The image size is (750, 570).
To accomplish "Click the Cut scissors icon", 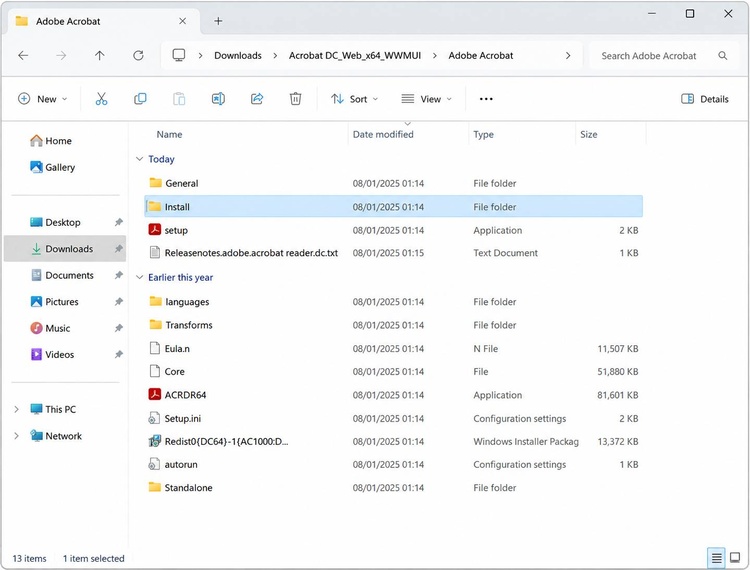I will [101, 99].
